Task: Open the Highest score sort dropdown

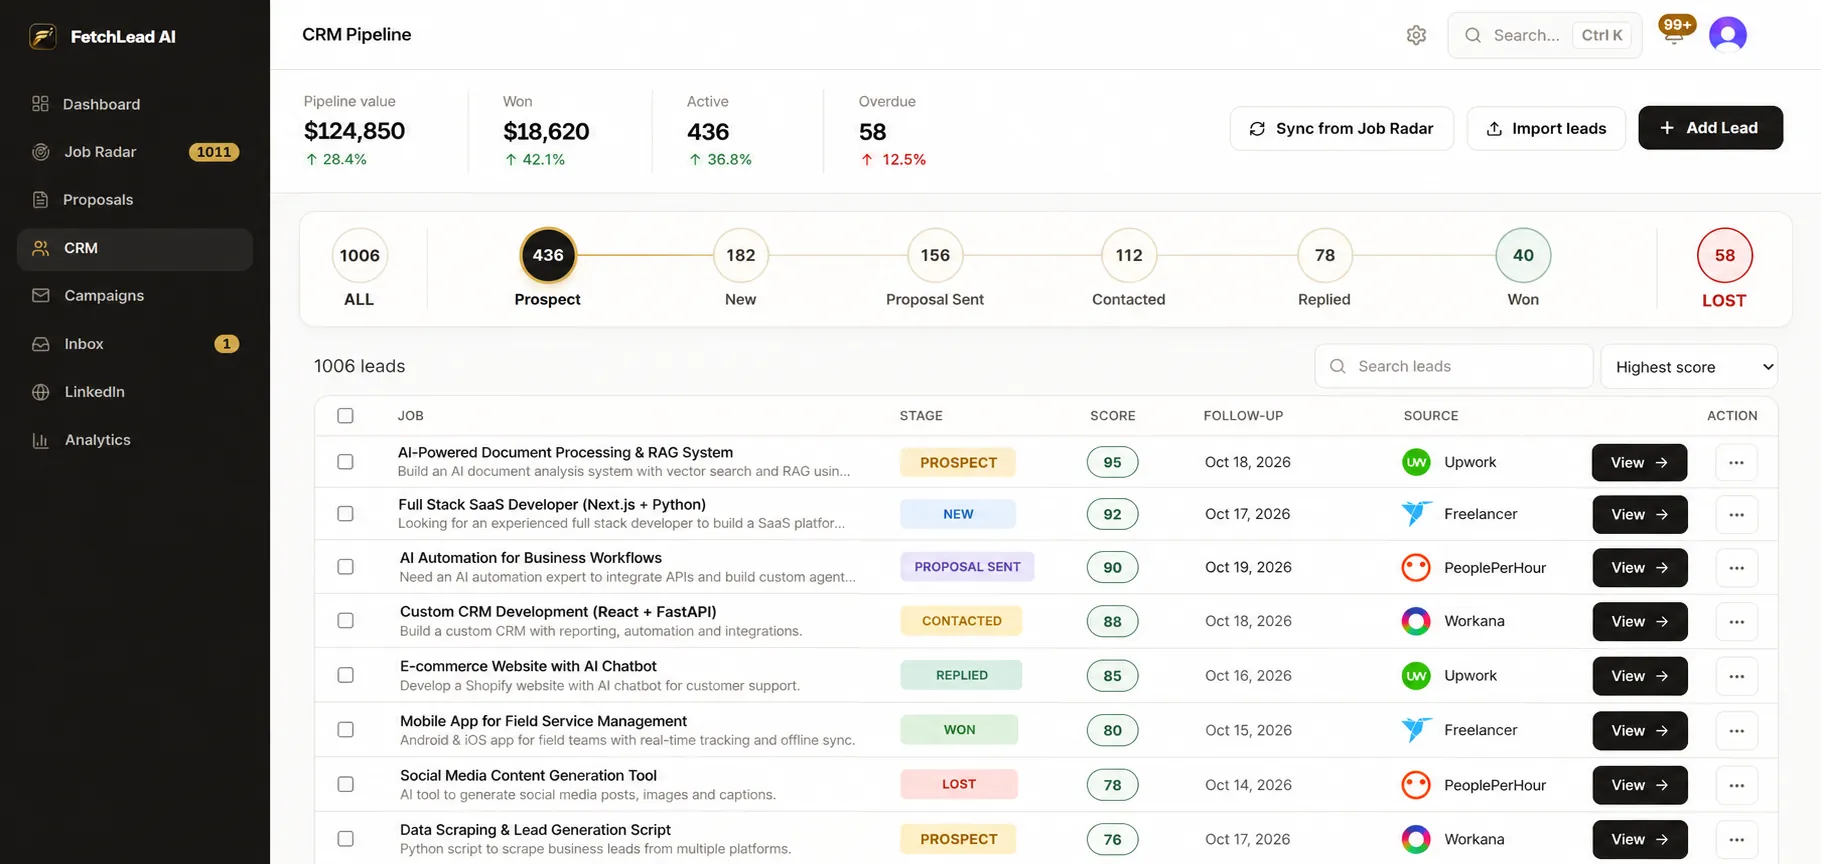Action: pos(1689,367)
